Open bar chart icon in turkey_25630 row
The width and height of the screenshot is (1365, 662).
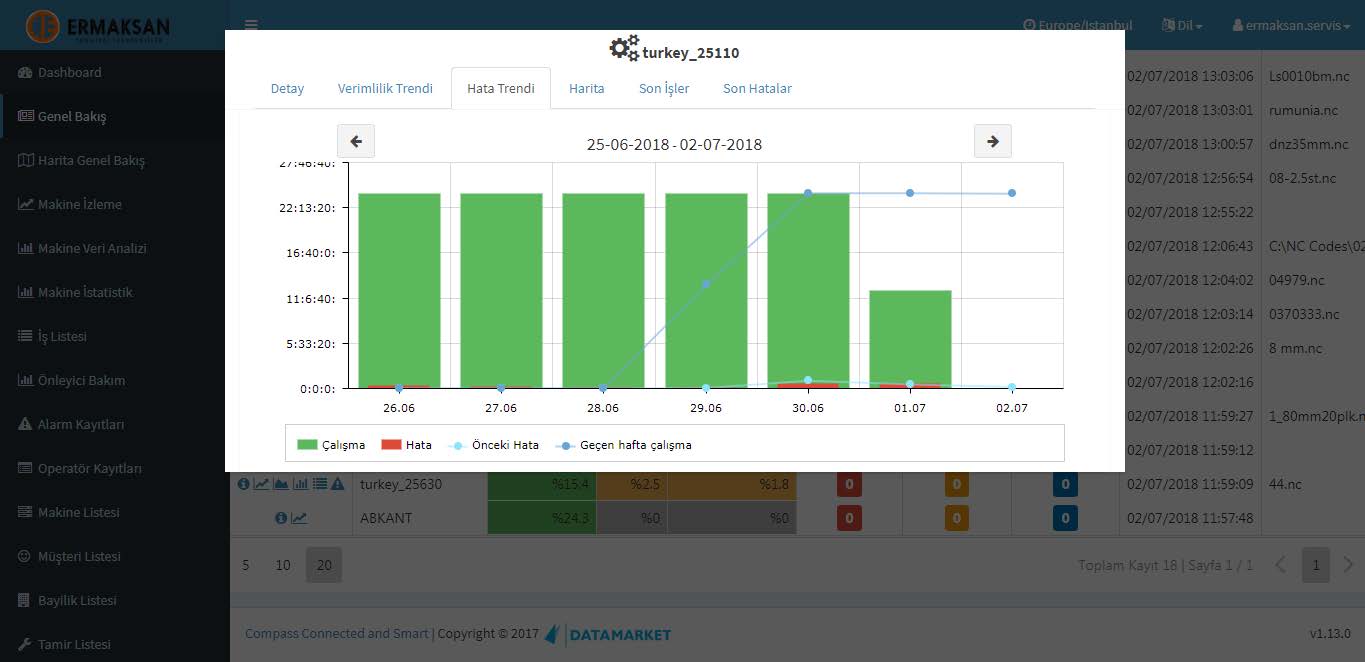click(300, 484)
